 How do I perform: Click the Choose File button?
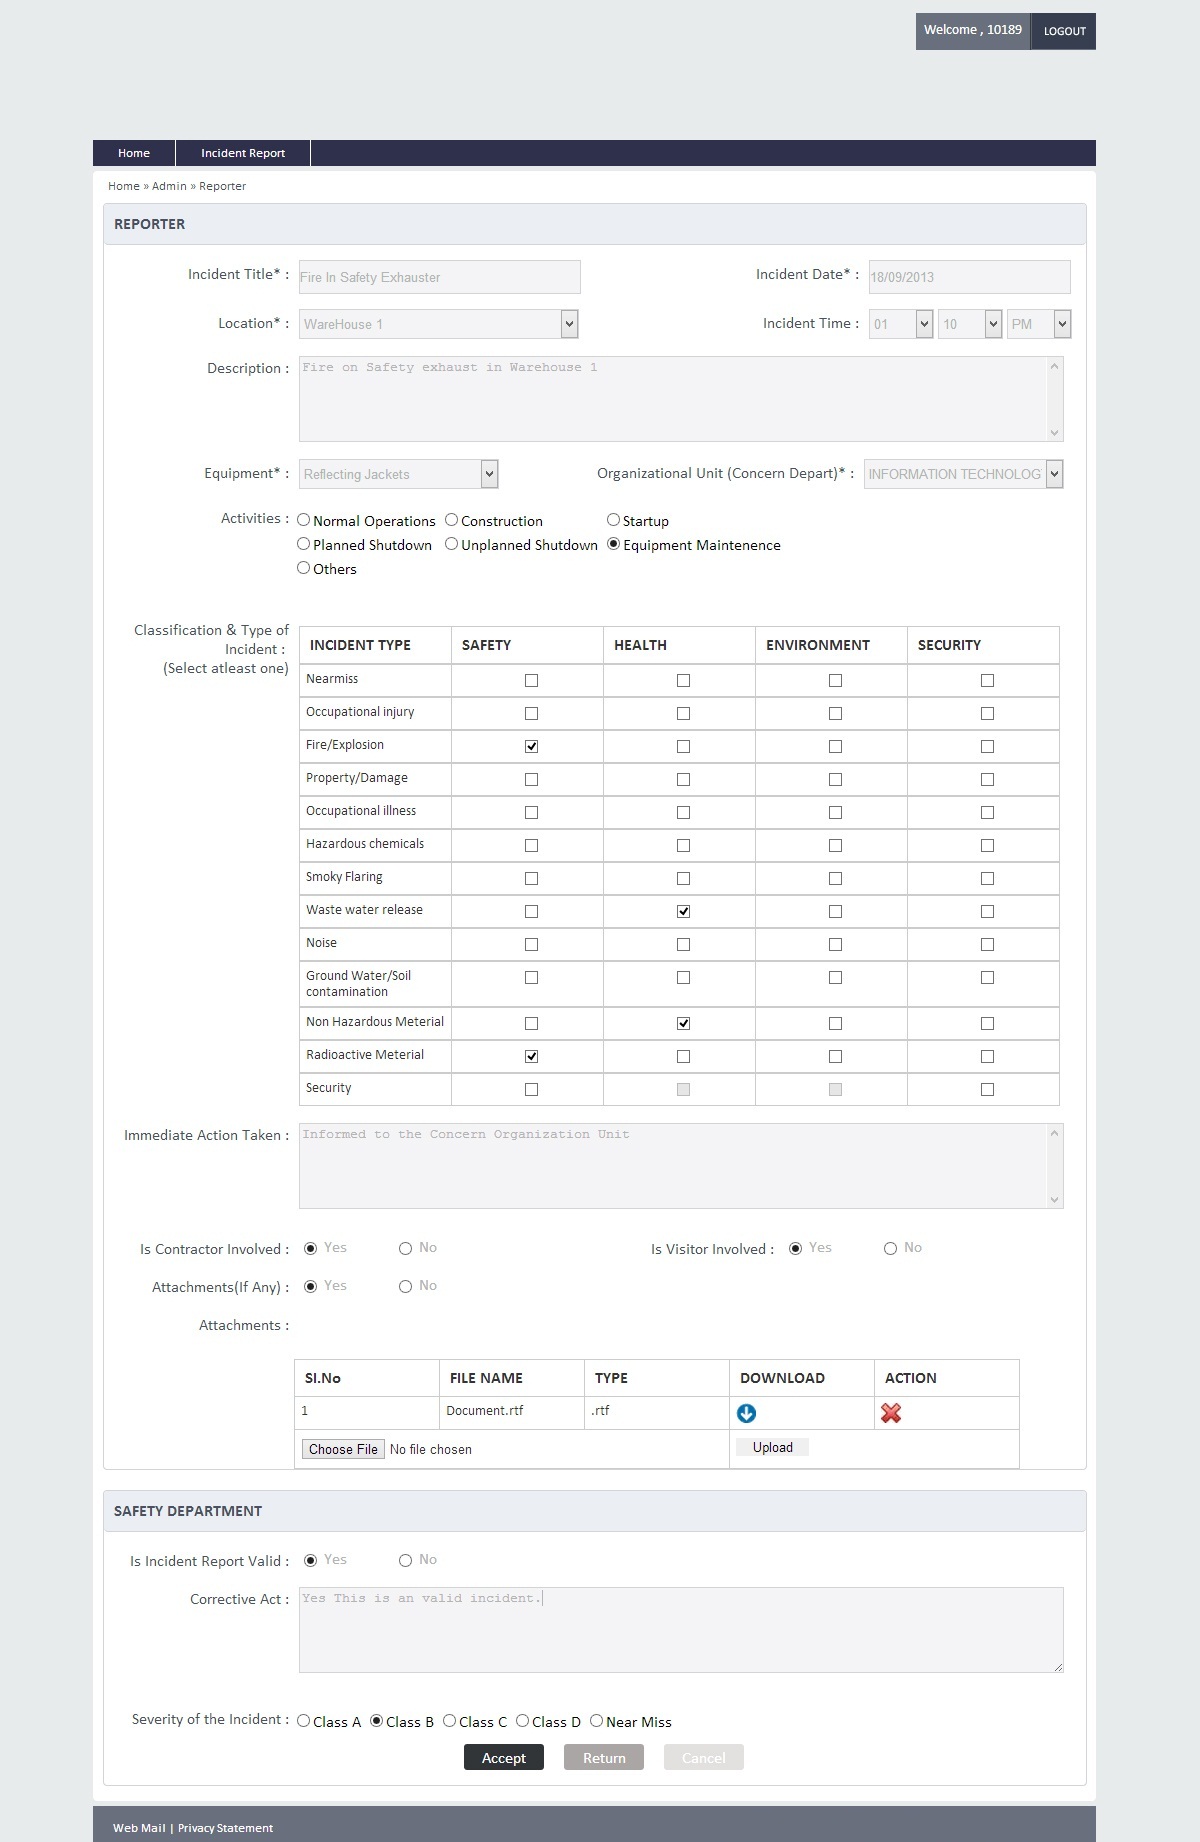343,1449
